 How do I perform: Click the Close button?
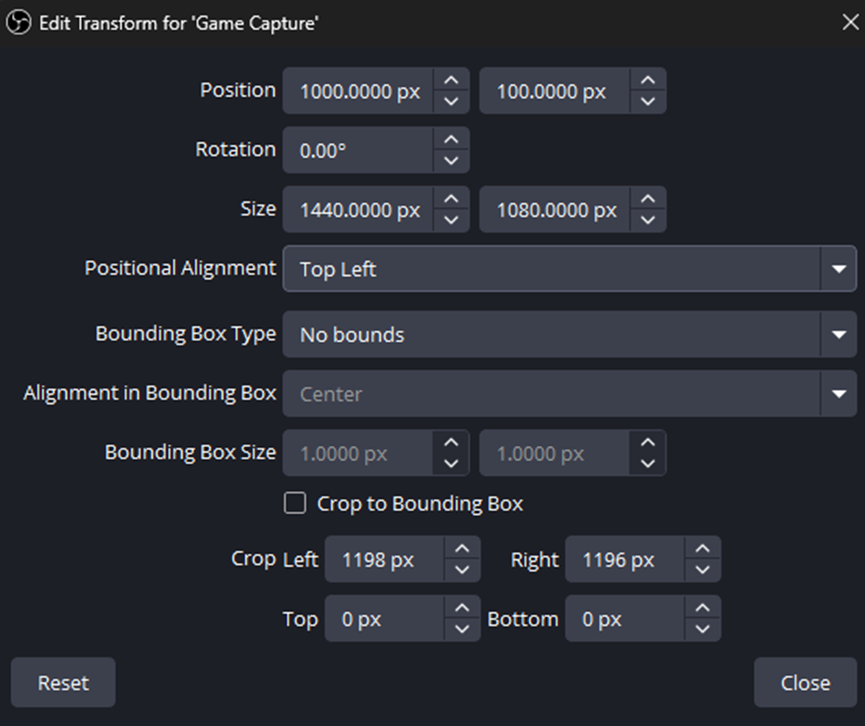click(805, 682)
